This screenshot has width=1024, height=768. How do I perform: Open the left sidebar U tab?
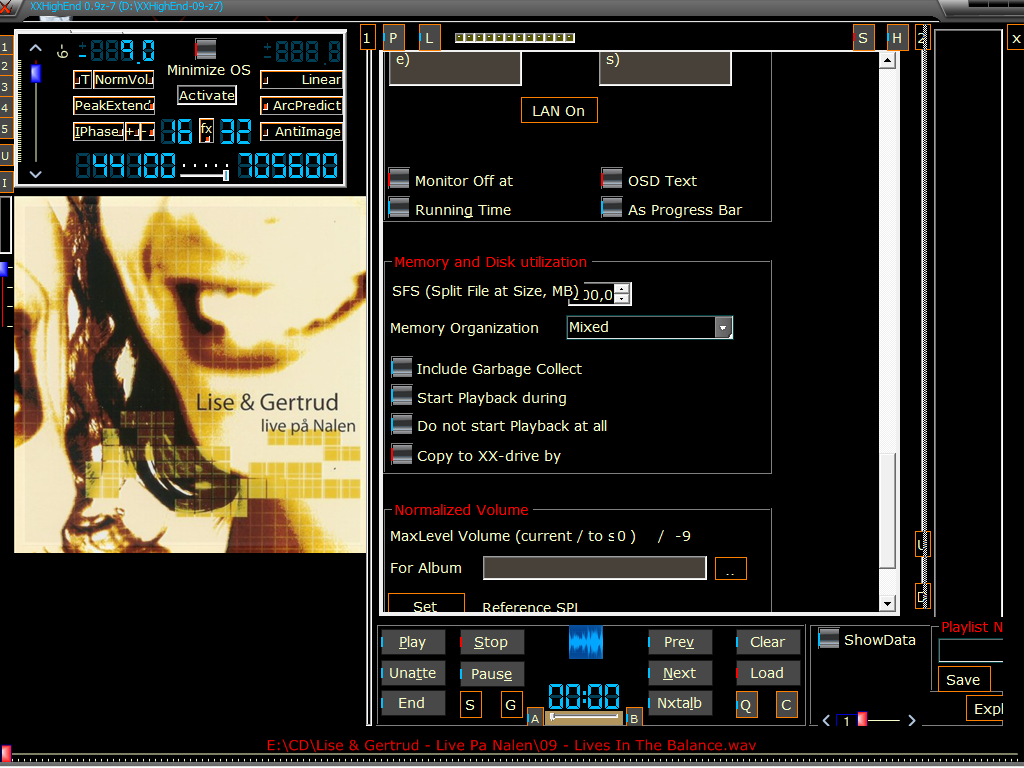click(x=5, y=156)
